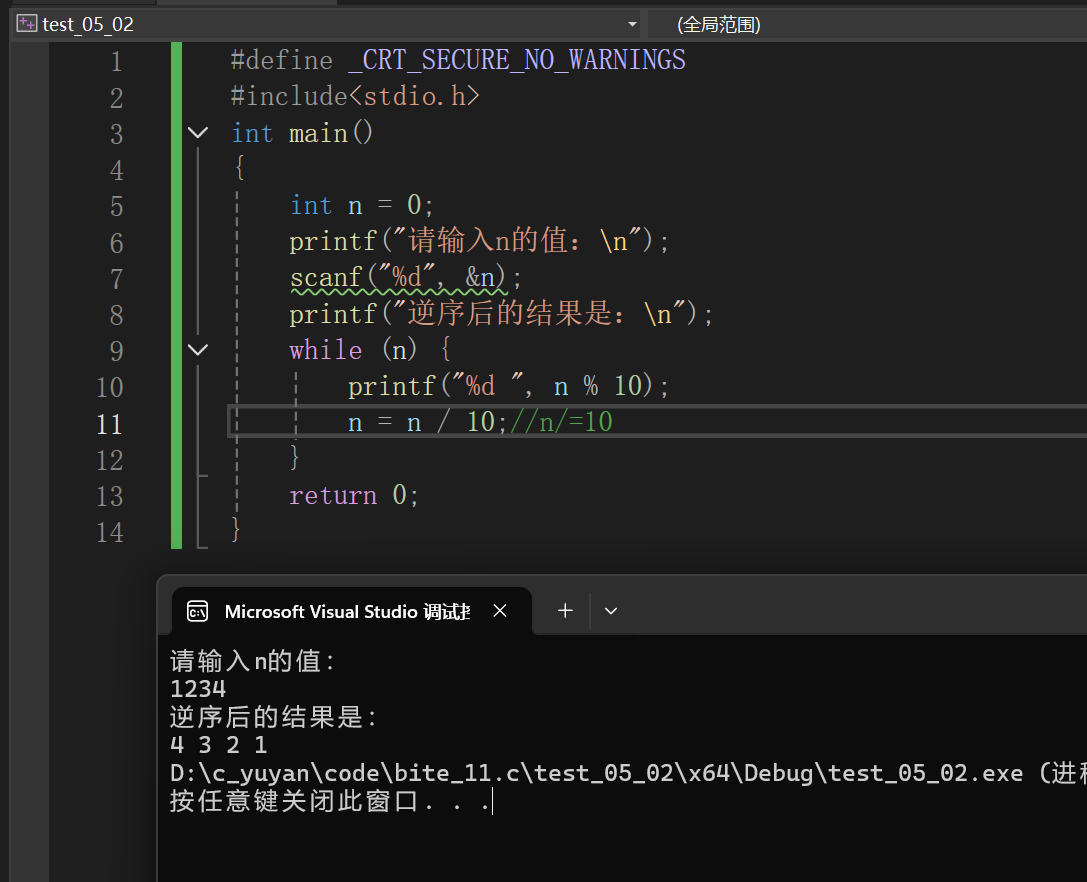Image resolution: width=1087 pixels, height=882 pixels.
Task: Collapse the int main() function block
Action: pos(198,132)
